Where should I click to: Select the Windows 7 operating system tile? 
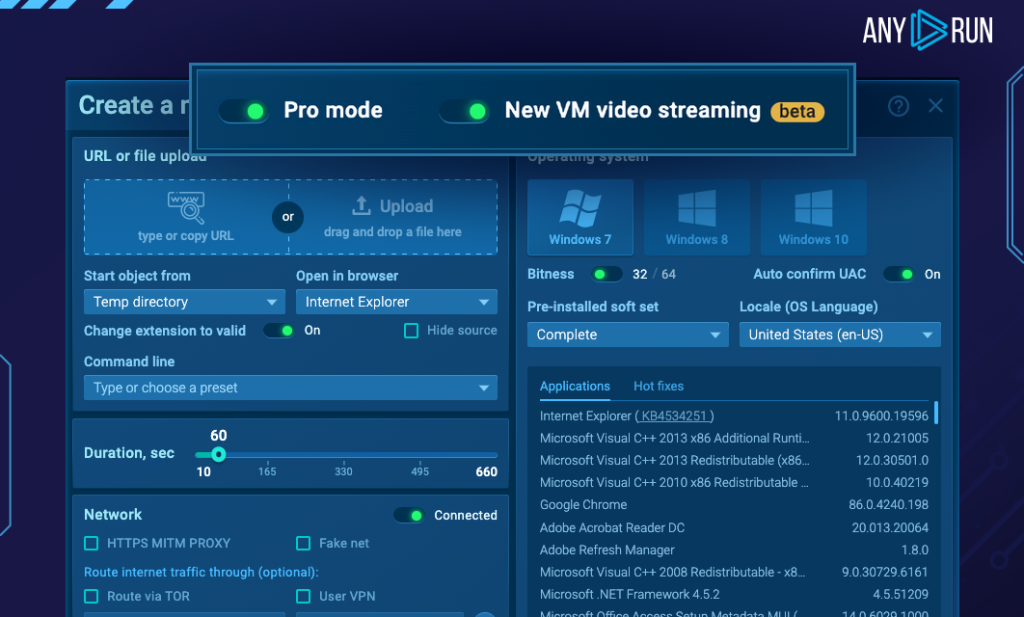580,217
